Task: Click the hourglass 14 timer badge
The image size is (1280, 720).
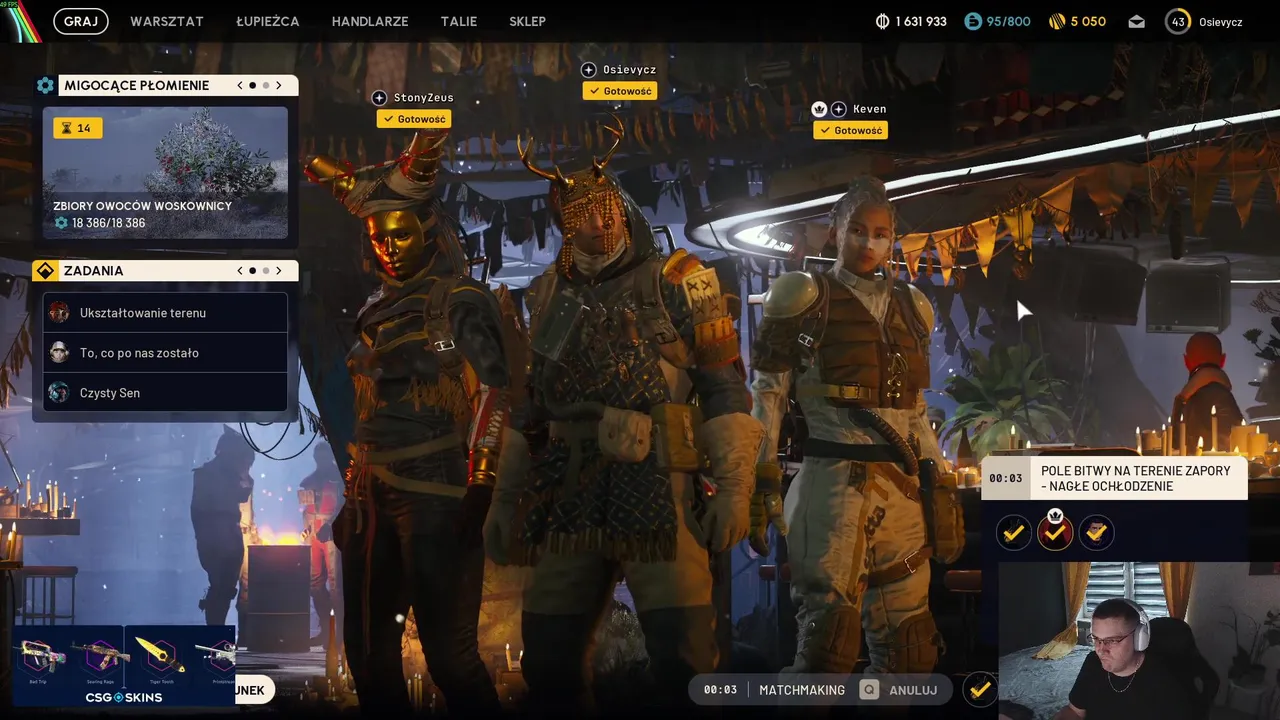Action: (x=78, y=128)
